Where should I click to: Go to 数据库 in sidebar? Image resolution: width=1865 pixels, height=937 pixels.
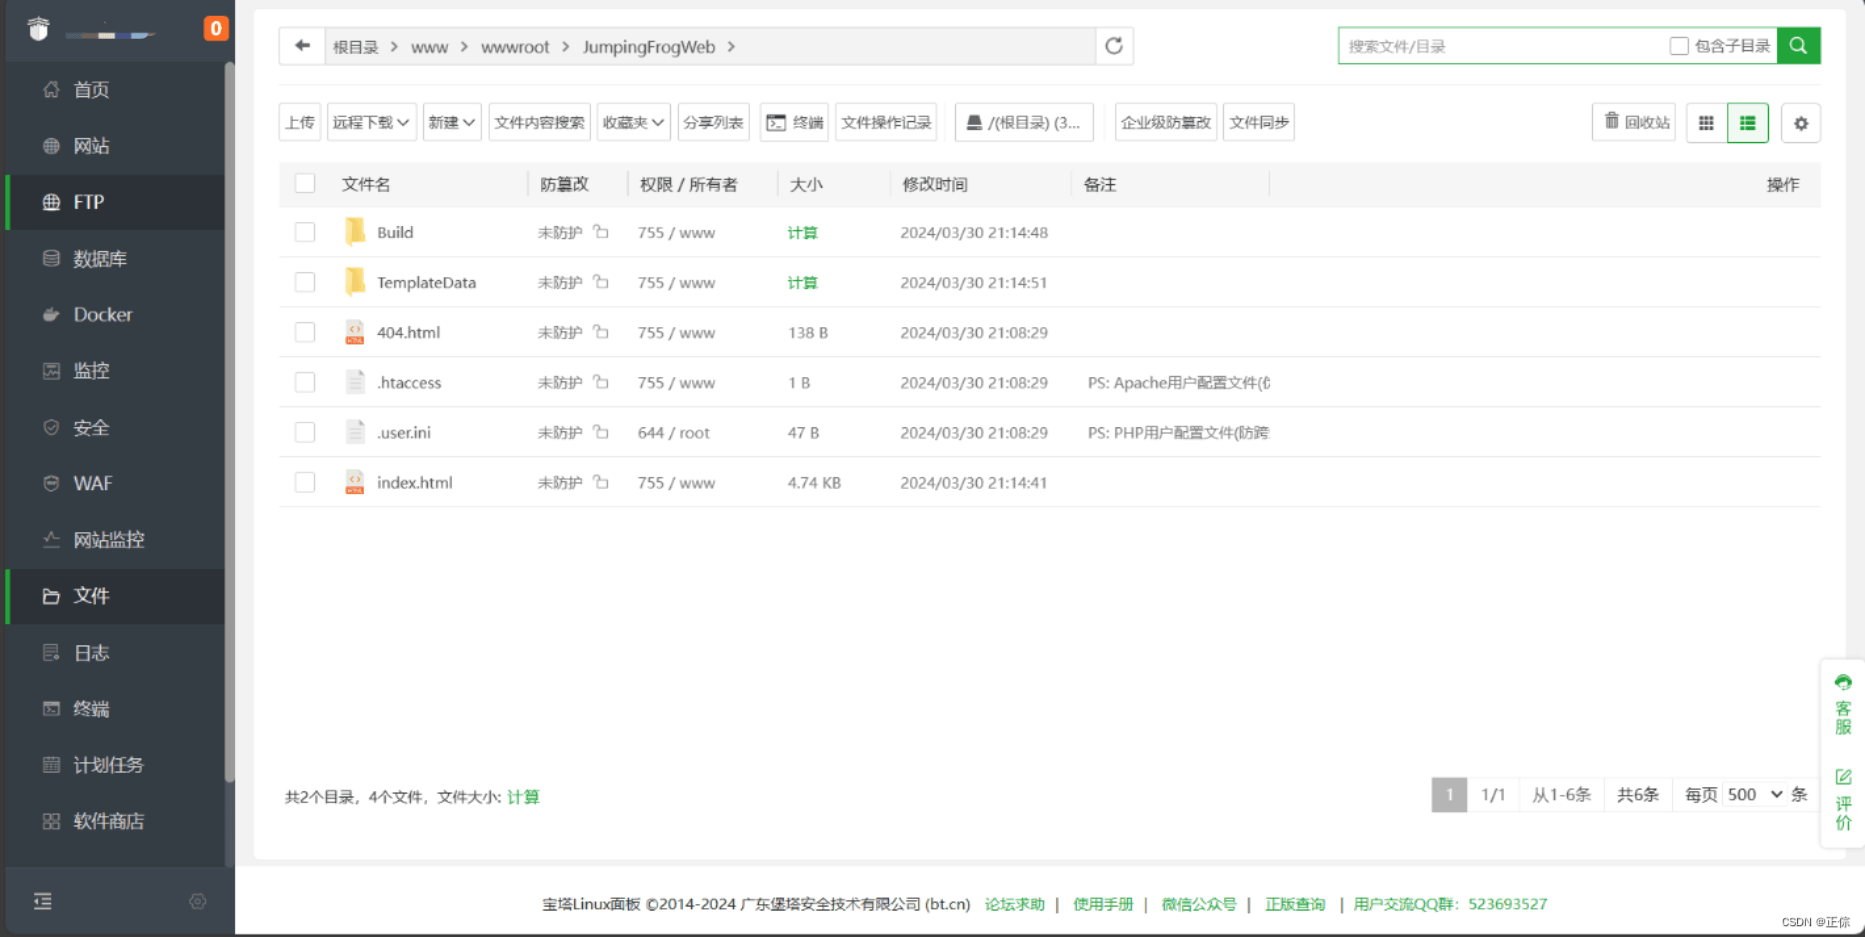coord(99,259)
